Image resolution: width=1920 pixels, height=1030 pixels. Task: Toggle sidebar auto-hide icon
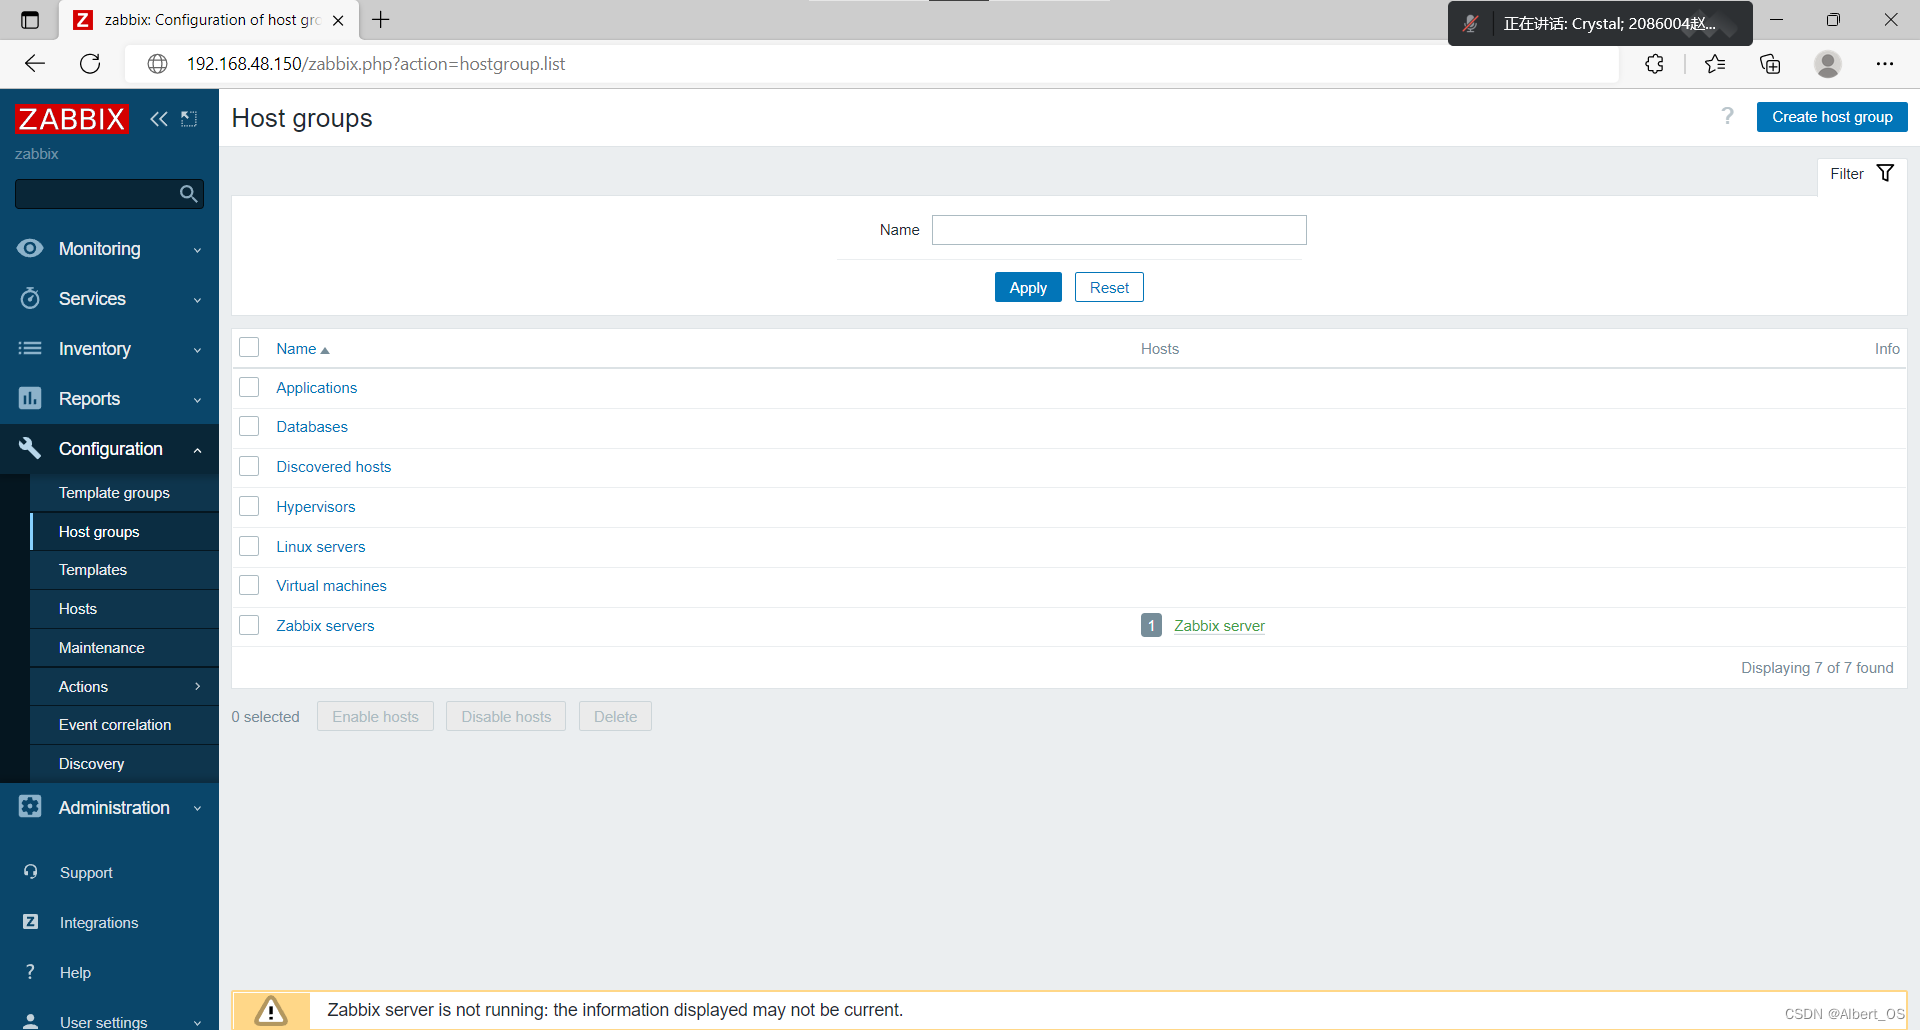pos(189,119)
